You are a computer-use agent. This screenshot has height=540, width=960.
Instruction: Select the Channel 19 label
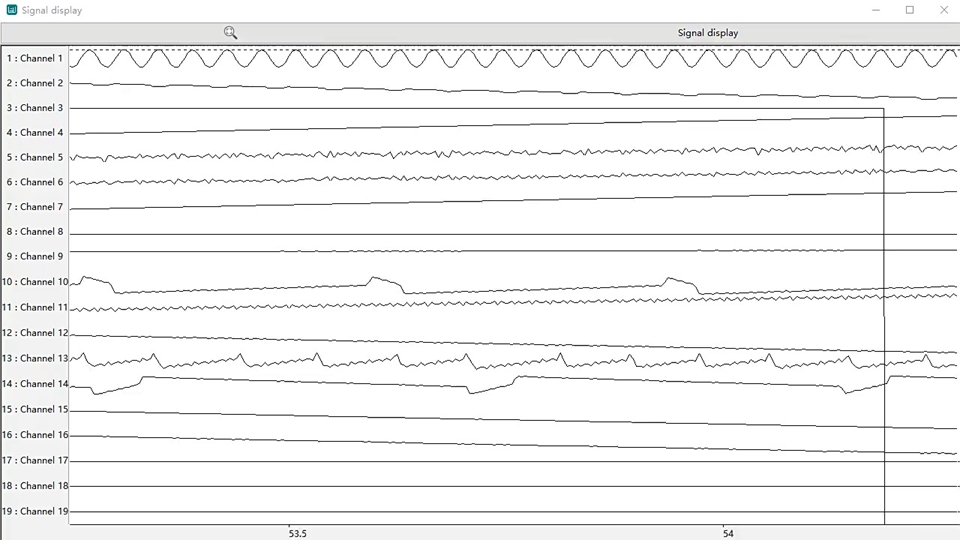click(x=35, y=511)
